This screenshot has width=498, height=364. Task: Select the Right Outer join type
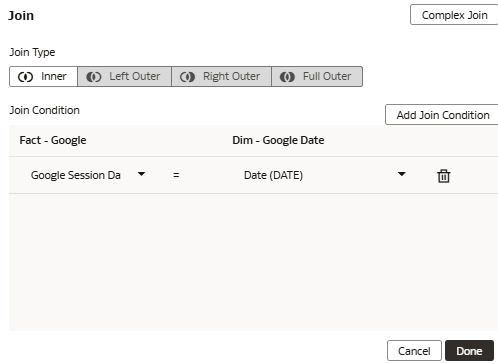(x=221, y=76)
